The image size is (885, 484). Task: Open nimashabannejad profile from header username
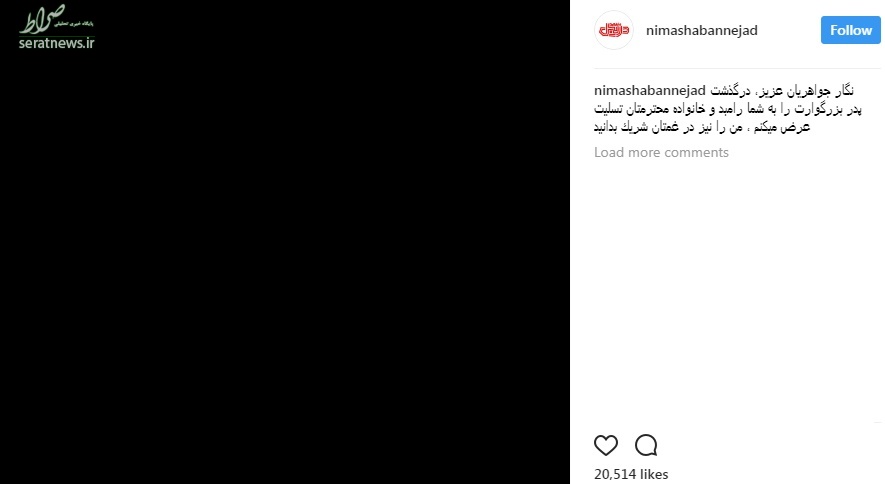click(702, 30)
